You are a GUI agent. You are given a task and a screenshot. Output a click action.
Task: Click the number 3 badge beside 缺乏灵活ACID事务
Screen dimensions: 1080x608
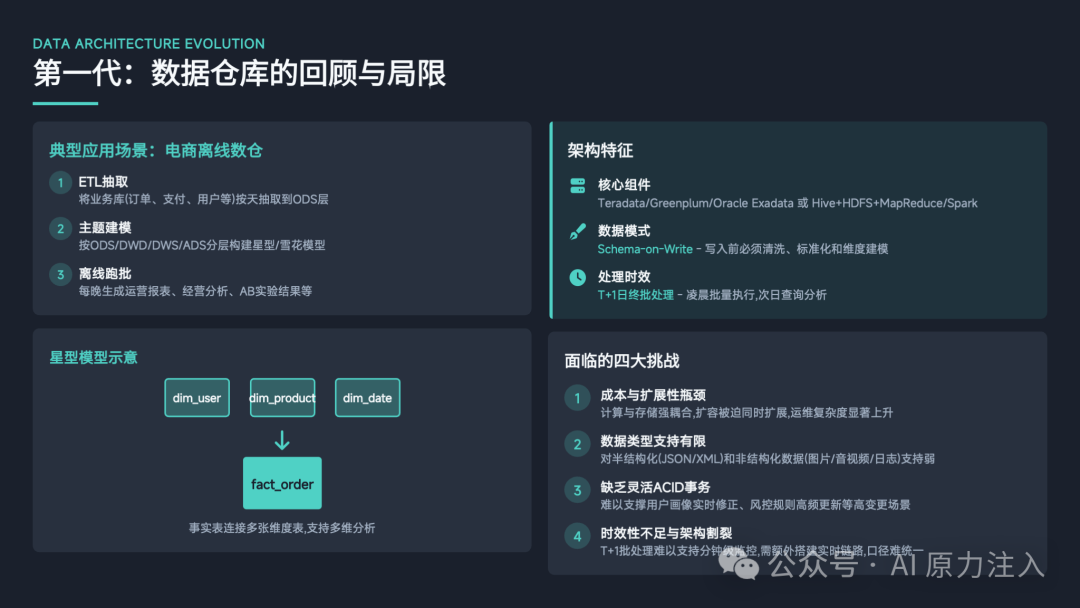click(577, 490)
